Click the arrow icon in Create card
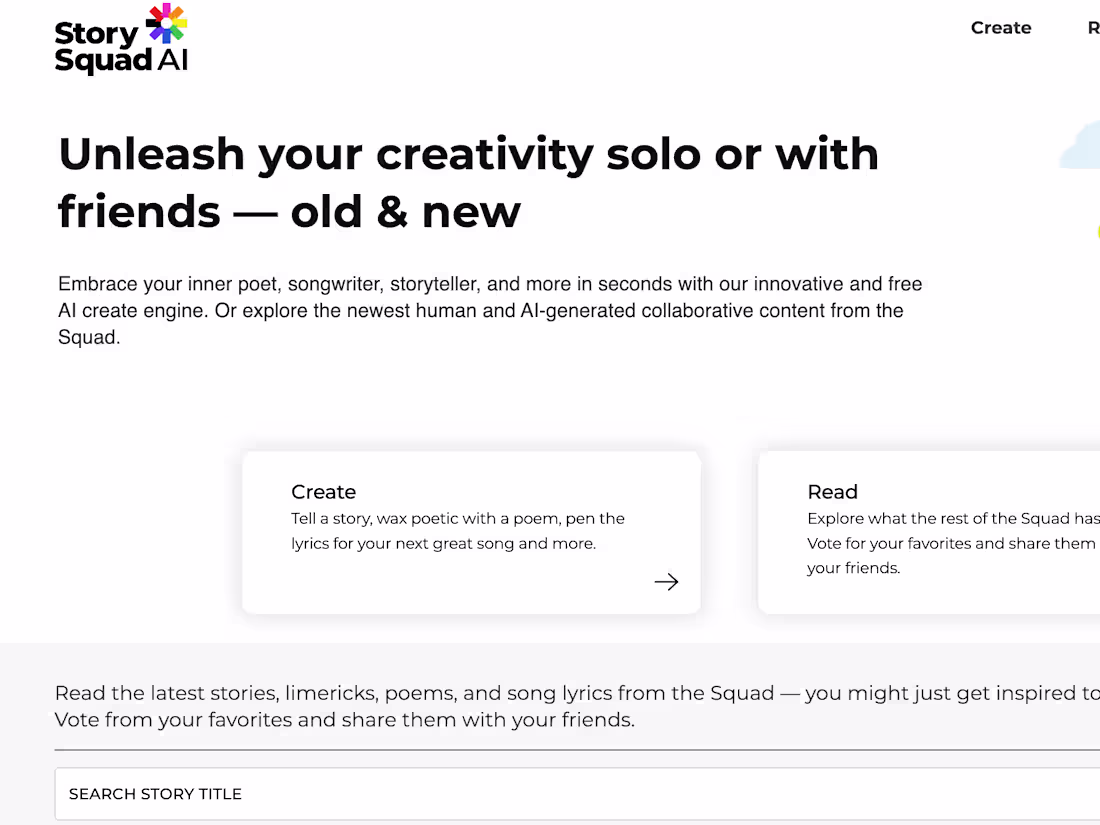1100x825 pixels. (x=666, y=582)
